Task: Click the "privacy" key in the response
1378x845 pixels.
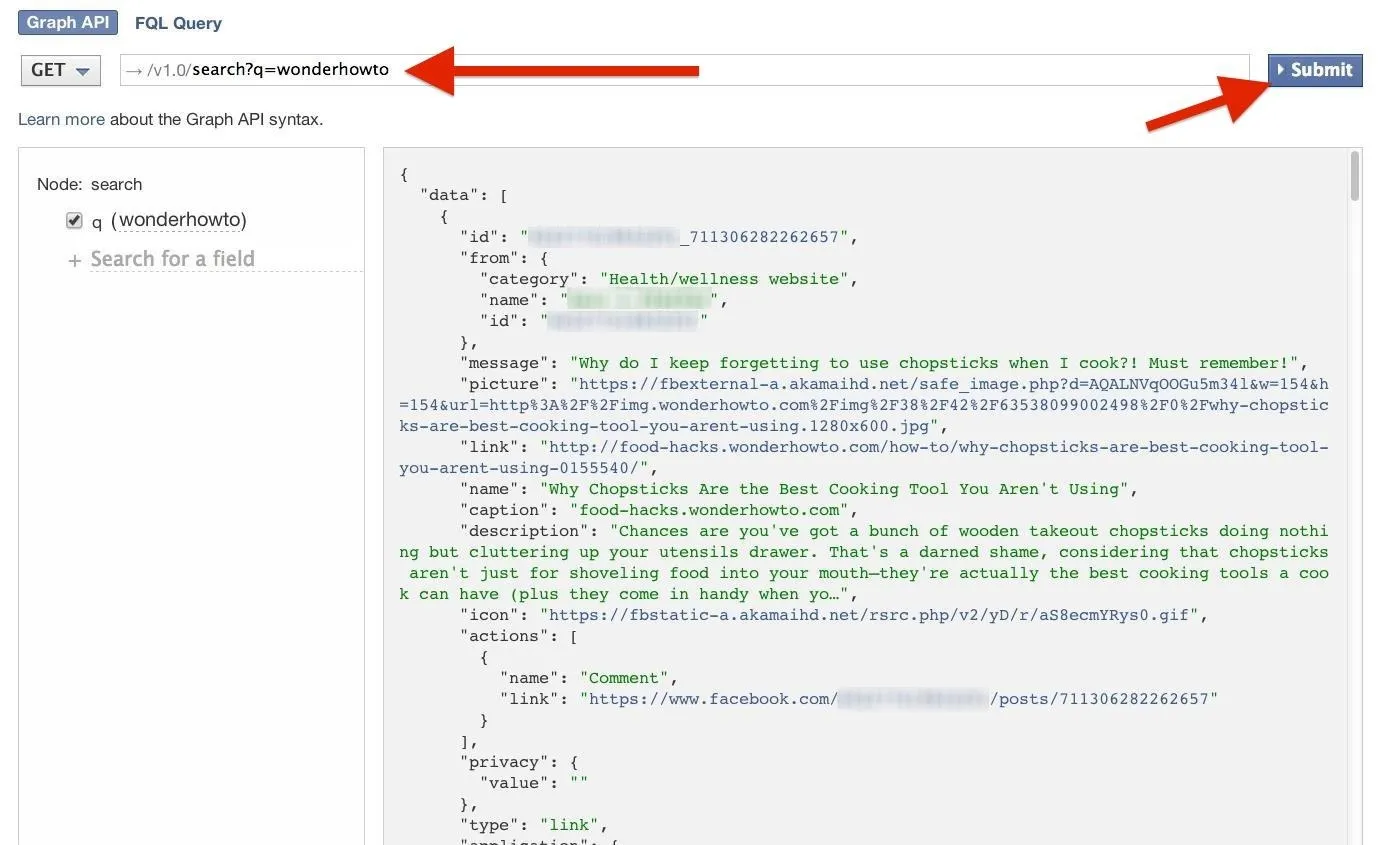Action: 504,762
